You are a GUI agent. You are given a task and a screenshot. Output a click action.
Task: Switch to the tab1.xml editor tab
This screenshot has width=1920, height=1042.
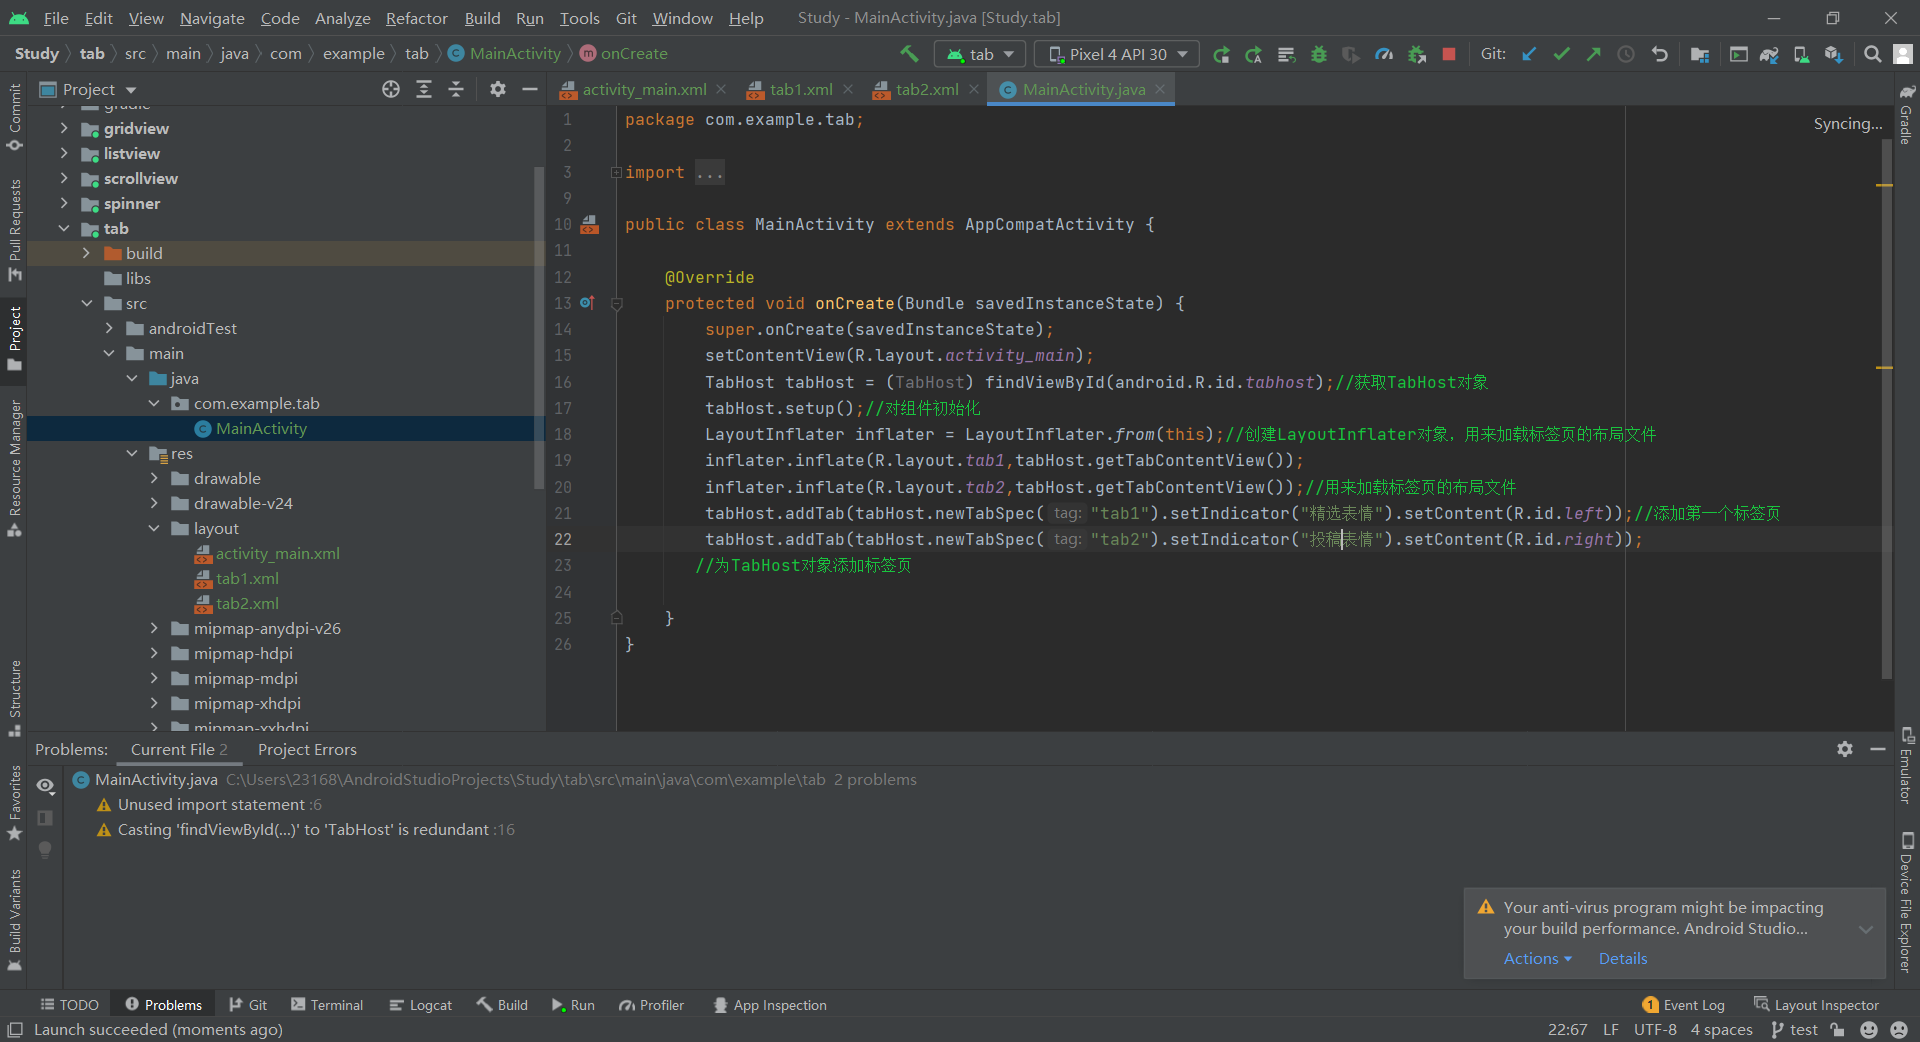click(800, 90)
